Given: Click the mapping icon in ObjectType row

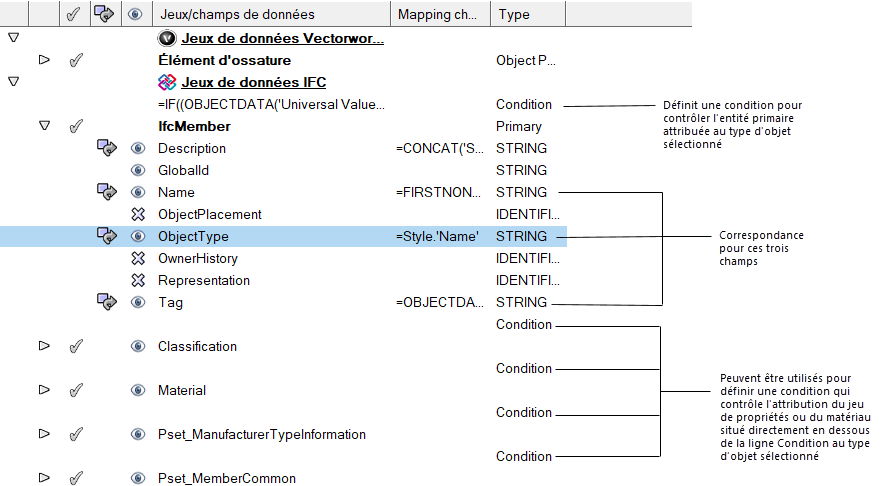Looking at the screenshot, I should pos(106,236).
